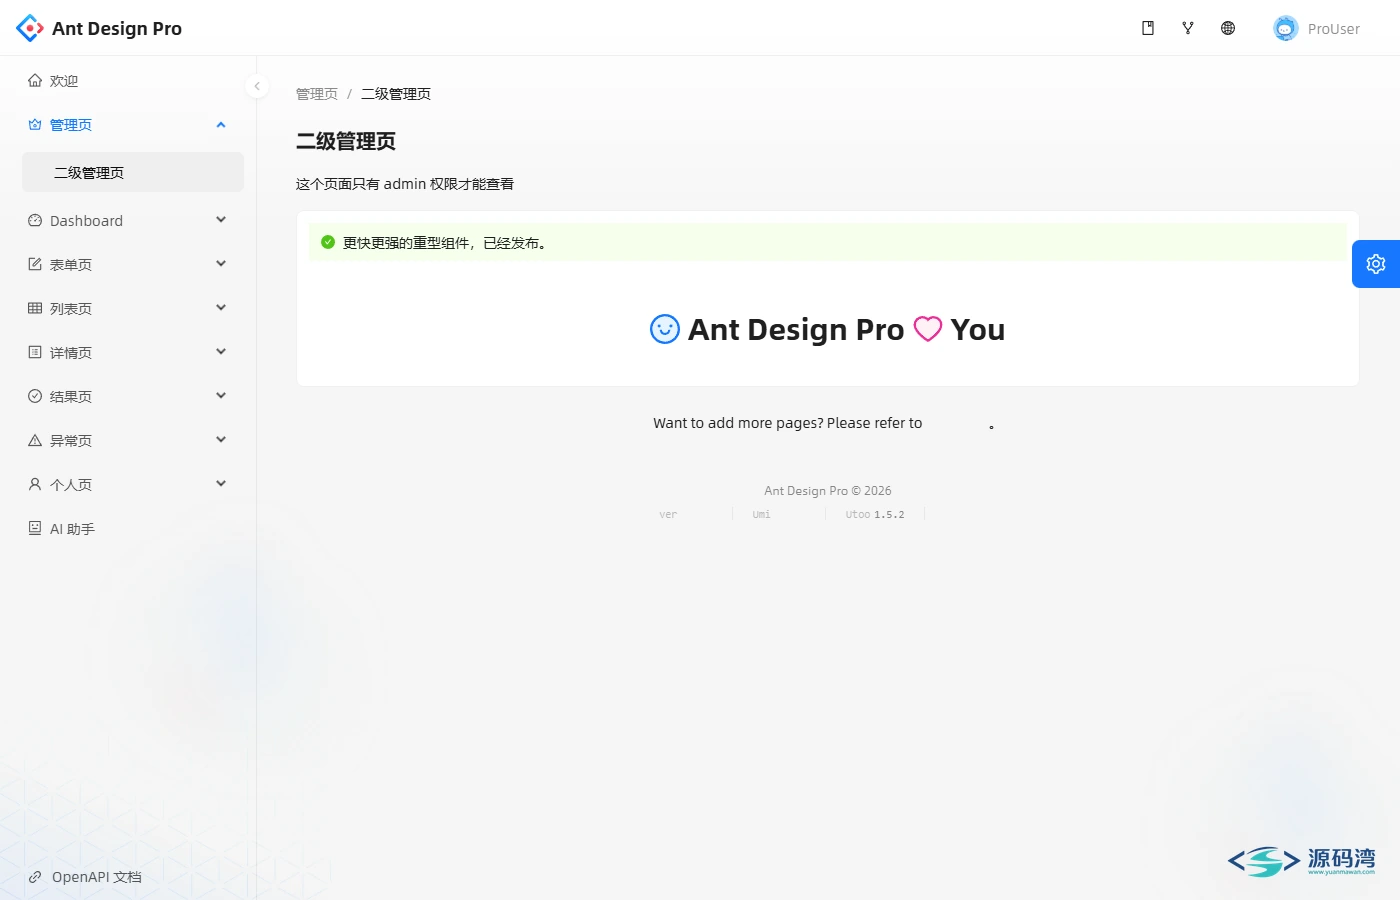1400x900 pixels.
Task: Open the 表单页 menu label
Action: (71, 265)
